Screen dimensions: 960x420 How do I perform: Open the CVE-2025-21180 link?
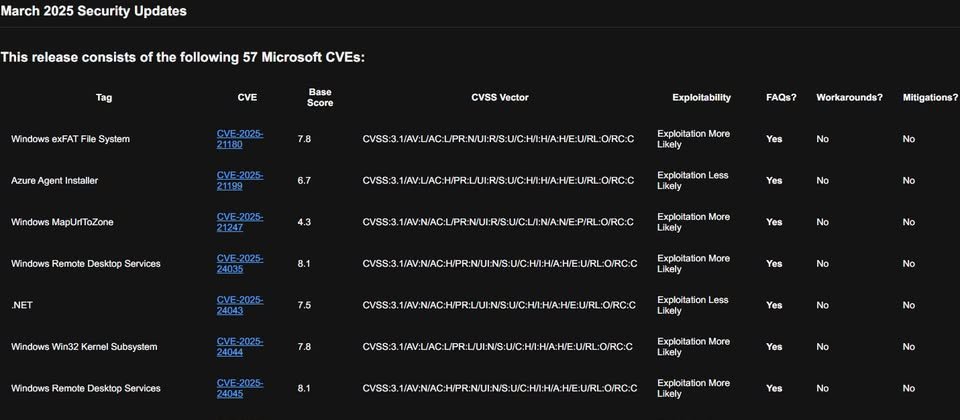(x=240, y=139)
